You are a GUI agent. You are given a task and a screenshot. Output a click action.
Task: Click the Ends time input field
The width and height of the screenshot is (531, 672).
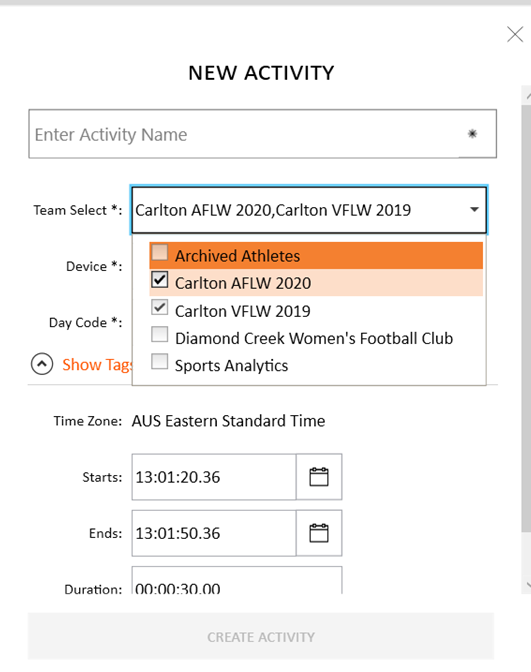tap(214, 533)
